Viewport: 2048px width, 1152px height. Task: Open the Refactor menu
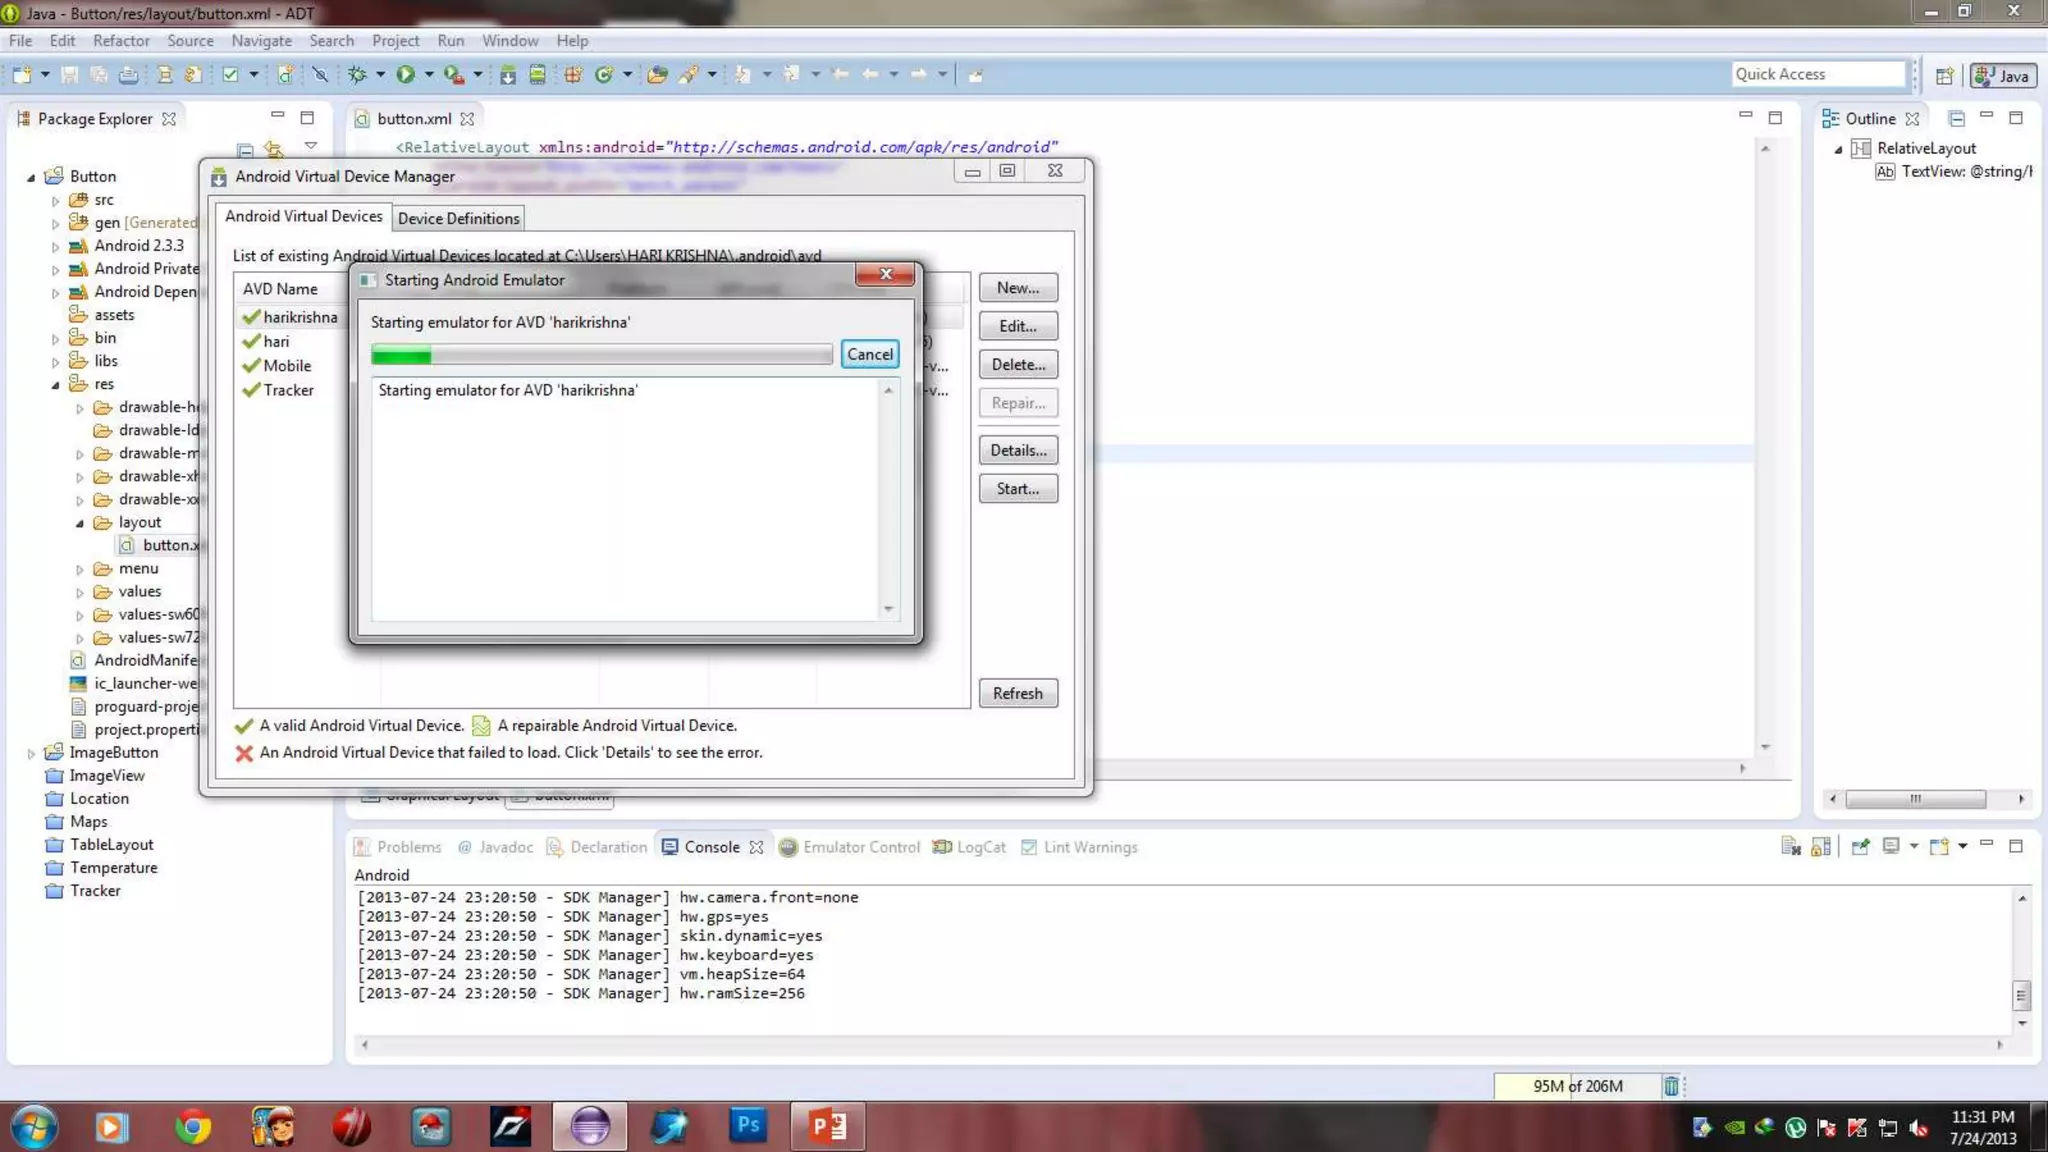pos(121,41)
